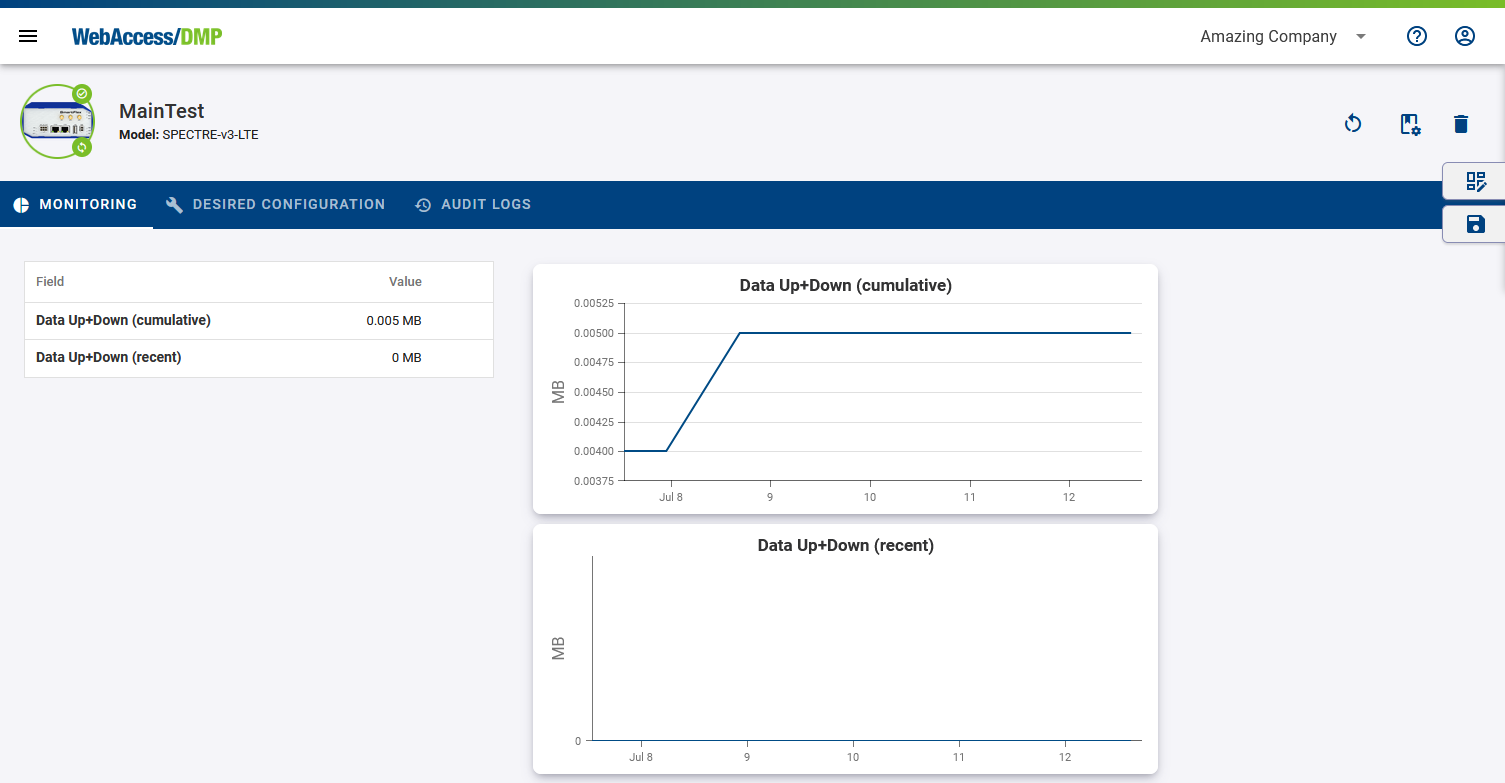Select the Amazing Company name
The height and width of the screenshot is (783, 1505).
tap(1268, 36)
